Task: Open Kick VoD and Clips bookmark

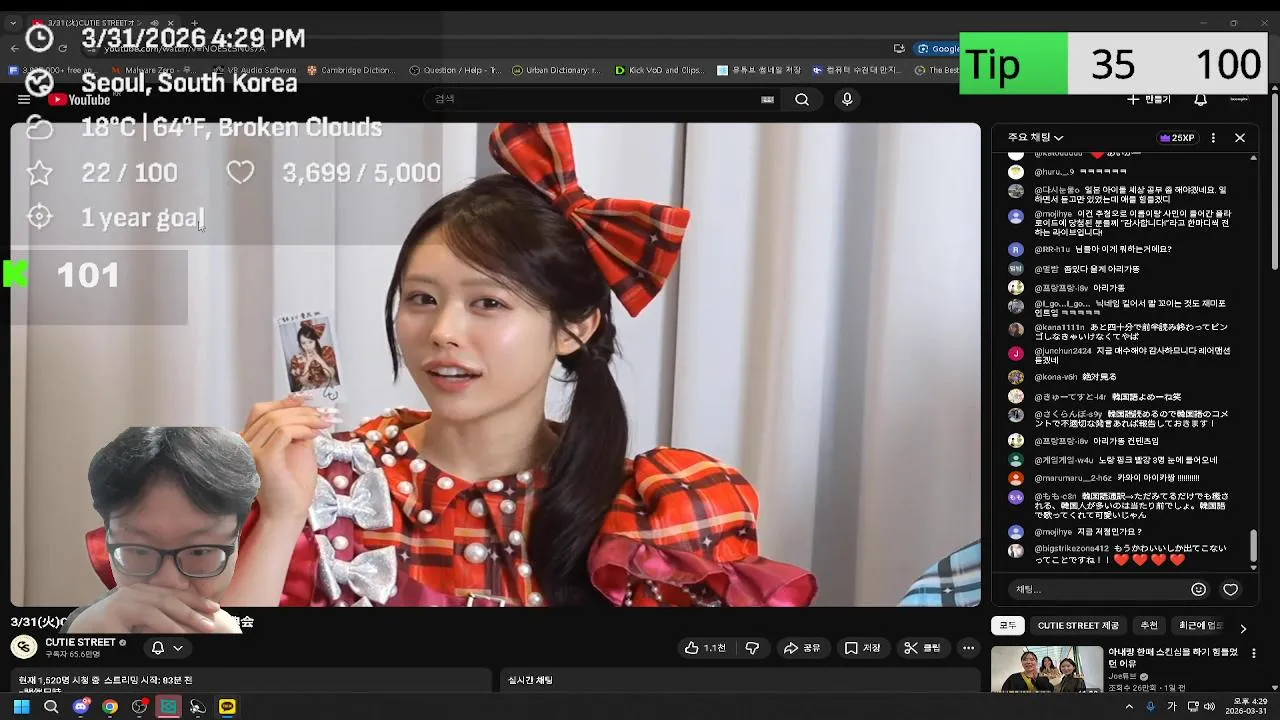Action: 660,70
